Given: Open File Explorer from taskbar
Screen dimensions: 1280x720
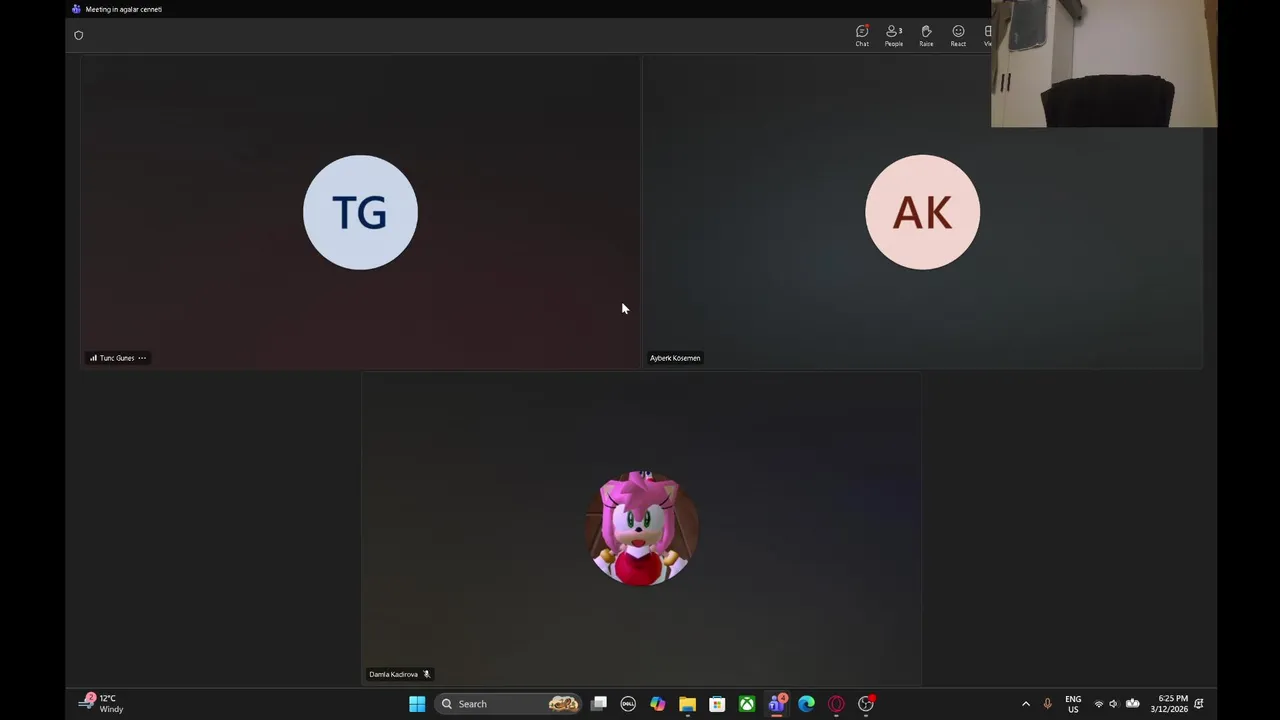Looking at the screenshot, I should pyautogui.click(x=687, y=704).
